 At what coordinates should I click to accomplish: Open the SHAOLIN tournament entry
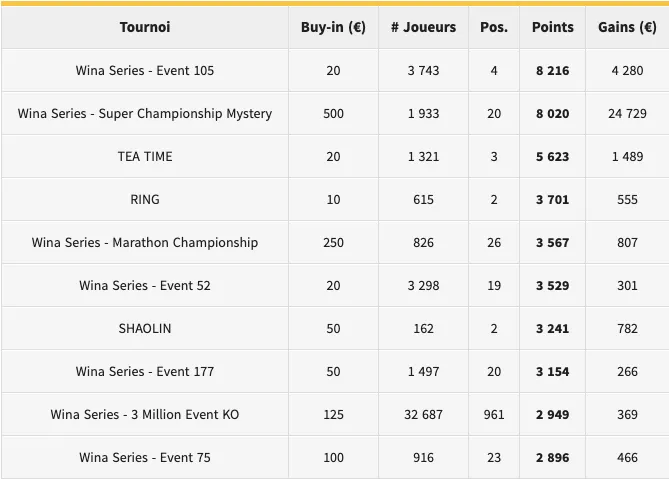pos(145,329)
